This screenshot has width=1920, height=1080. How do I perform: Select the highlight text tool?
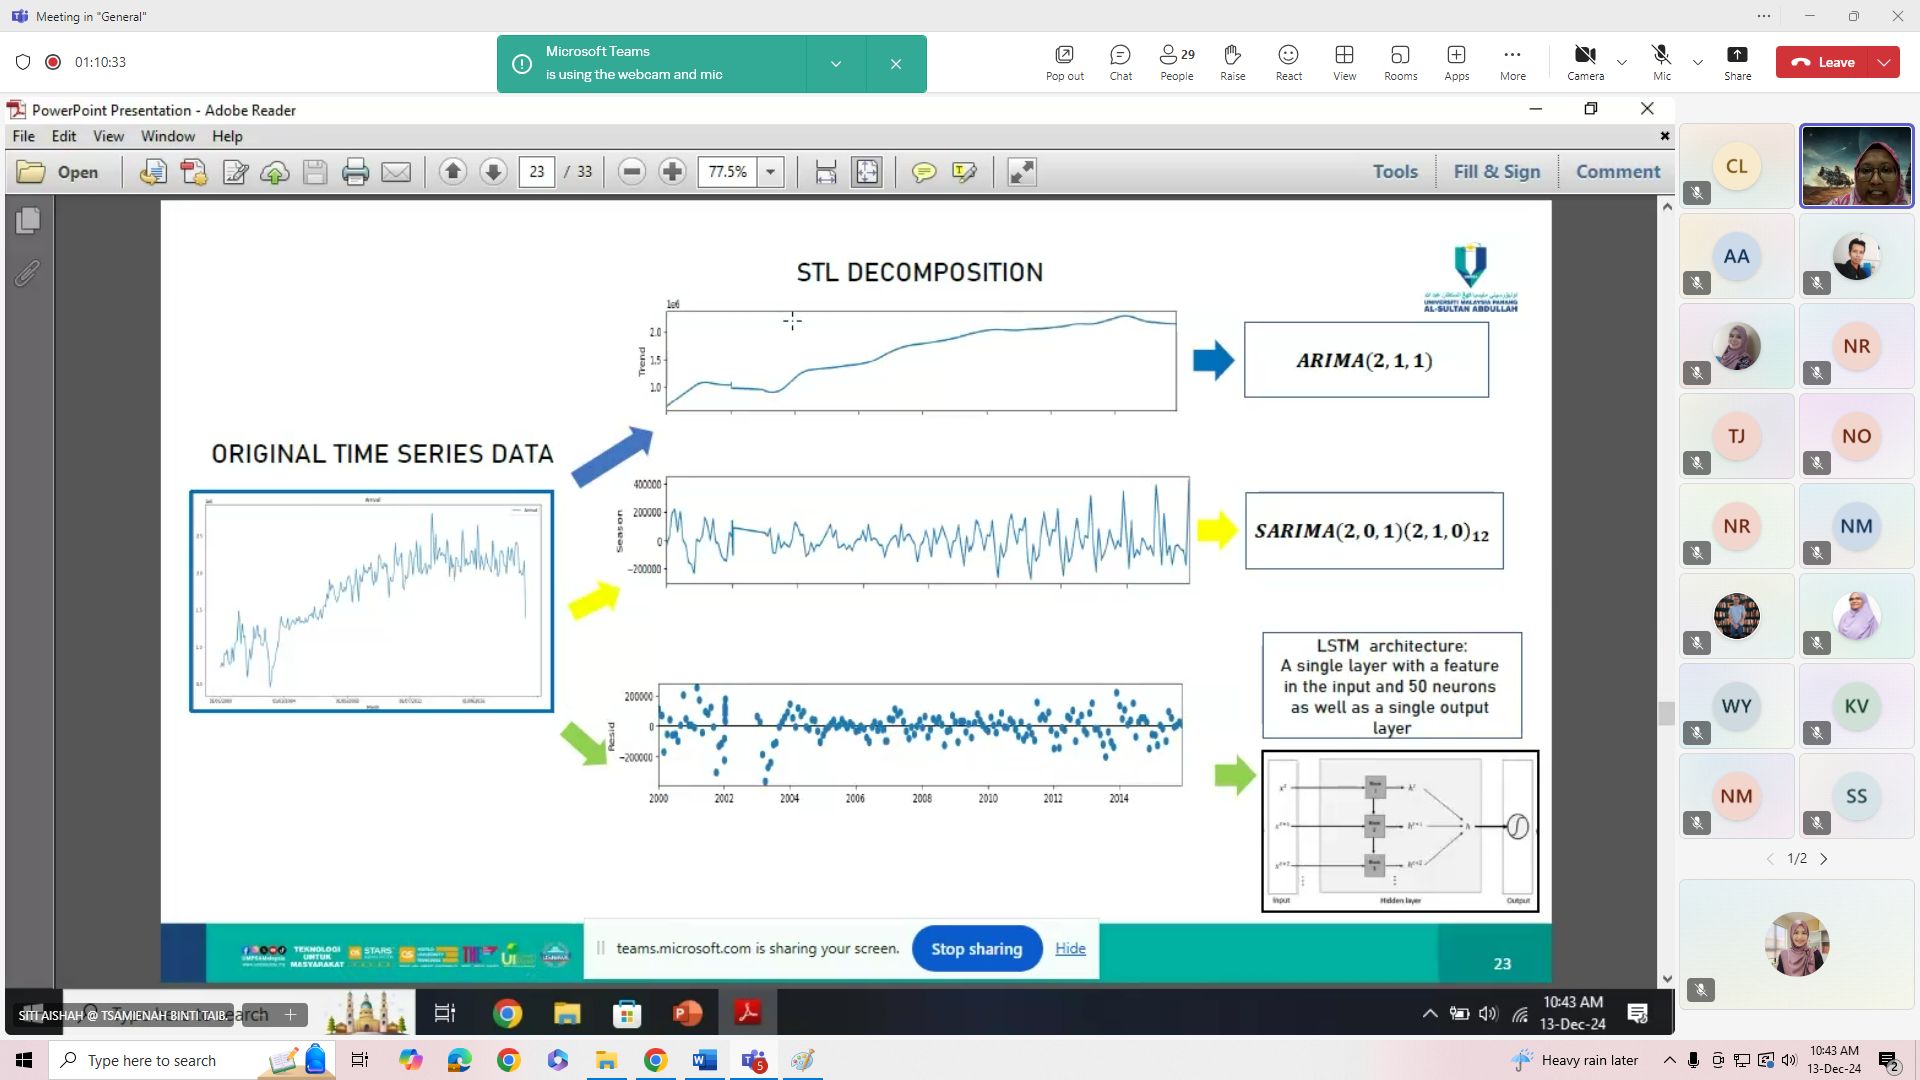click(965, 172)
